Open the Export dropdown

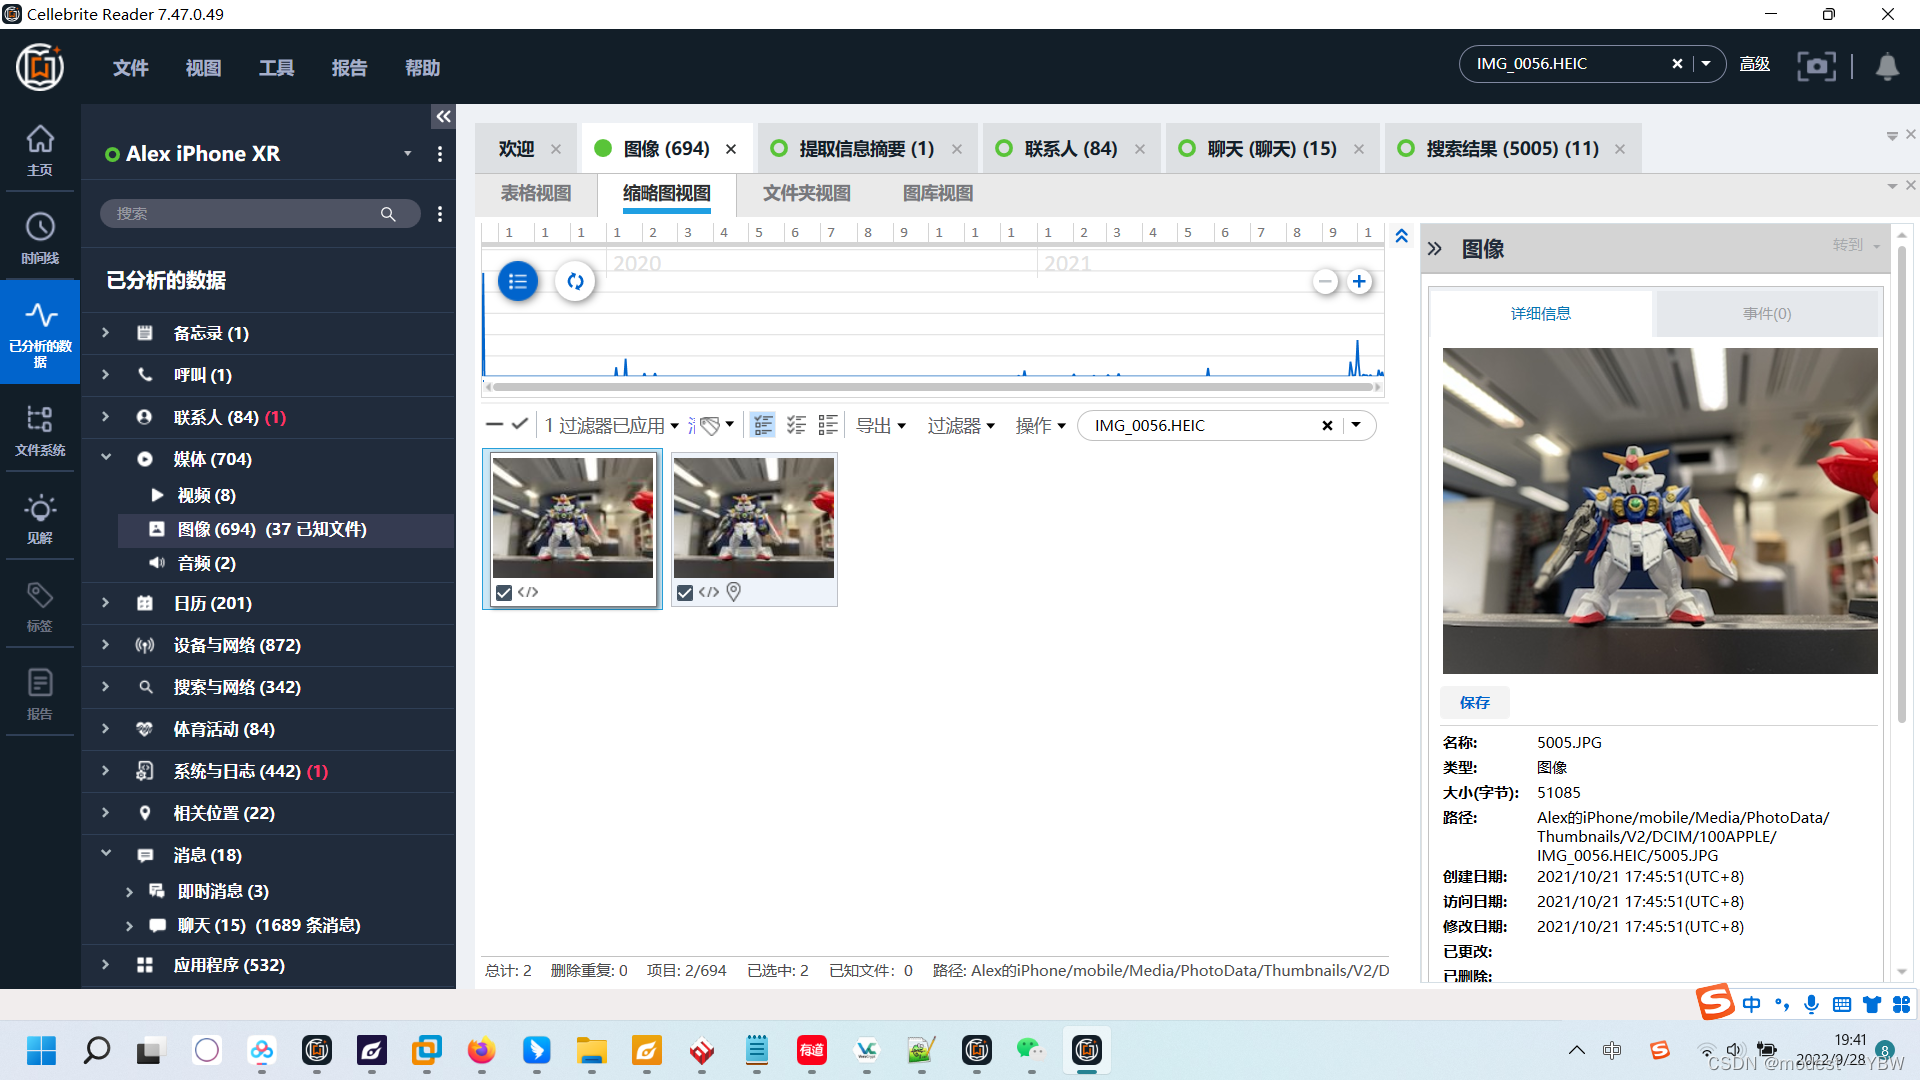[881, 426]
